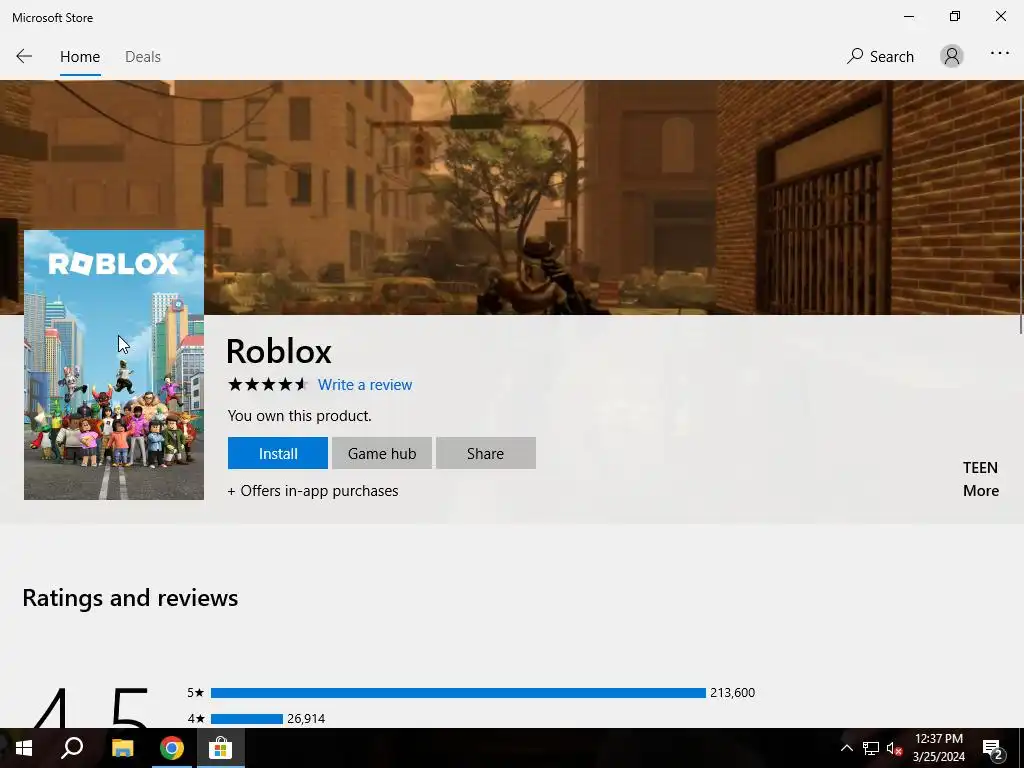Image resolution: width=1024 pixels, height=768 pixels.
Task: Click the Offers in-app purchases text
Action: coord(313,490)
